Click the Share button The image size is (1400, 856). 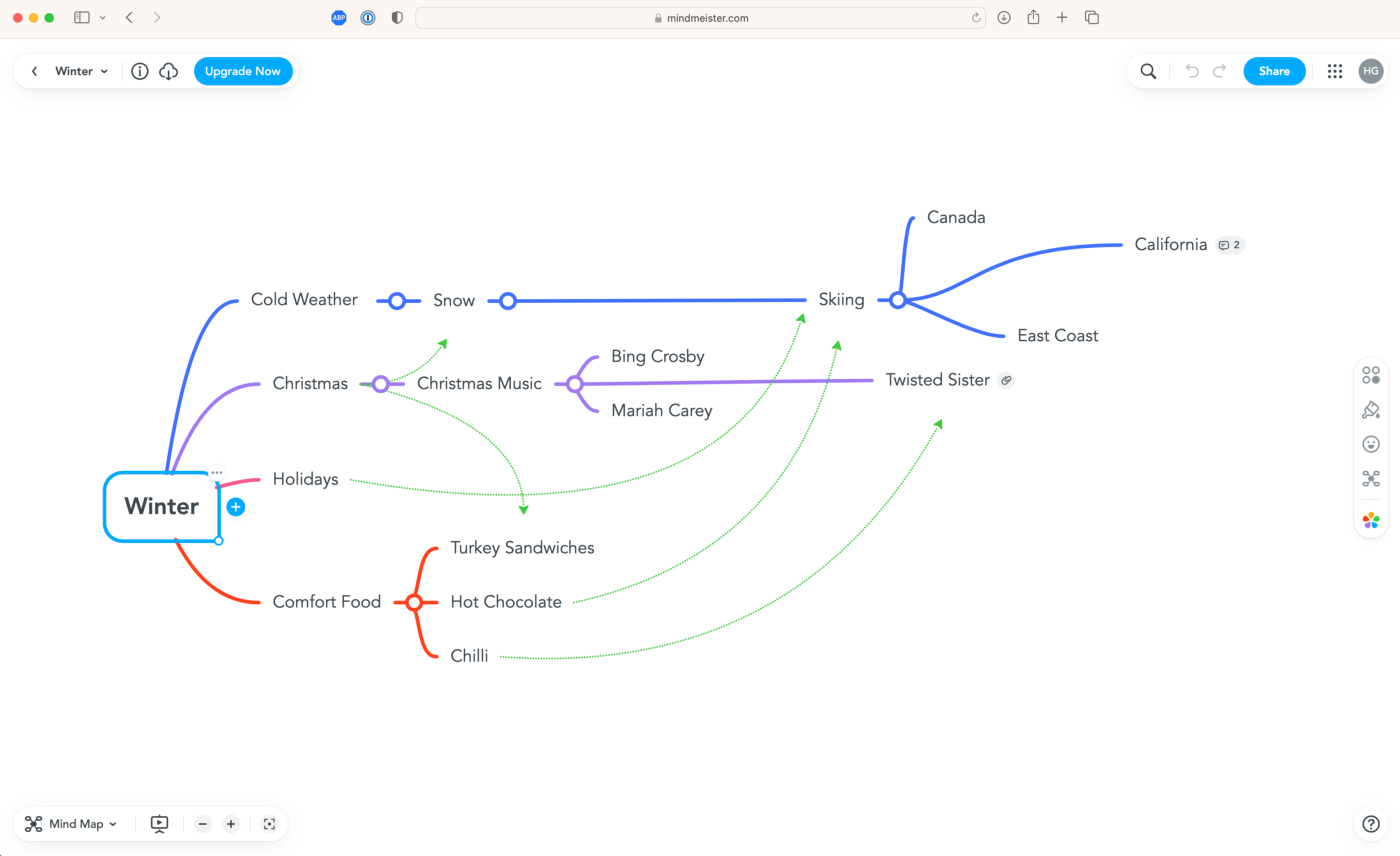coord(1274,71)
